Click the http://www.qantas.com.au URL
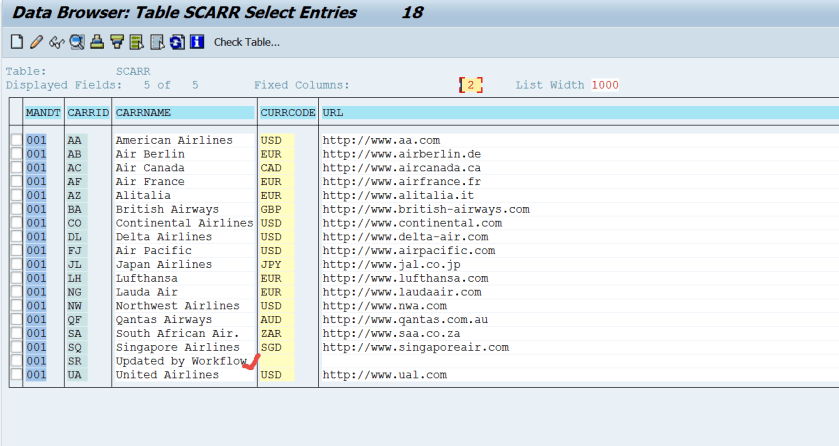Screen dimensions: 839x446 click(x=405, y=320)
